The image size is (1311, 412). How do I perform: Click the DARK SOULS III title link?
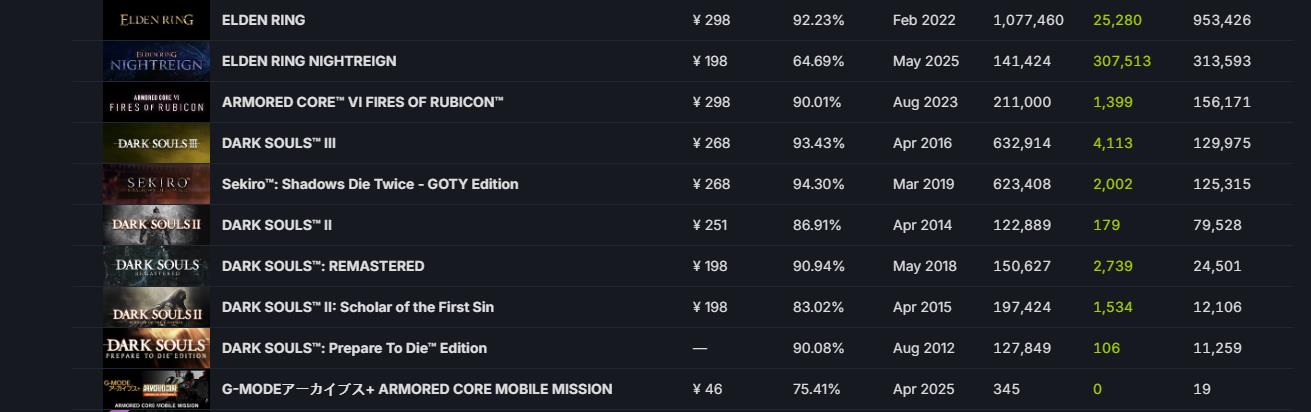[x=279, y=143]
